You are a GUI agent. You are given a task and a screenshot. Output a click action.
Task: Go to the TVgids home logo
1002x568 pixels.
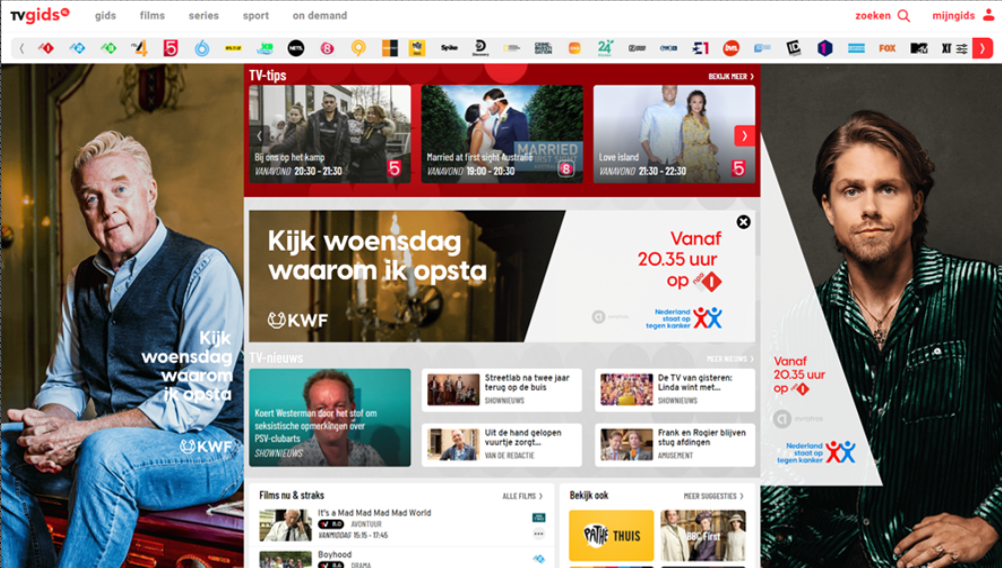(x=40, y=15)
